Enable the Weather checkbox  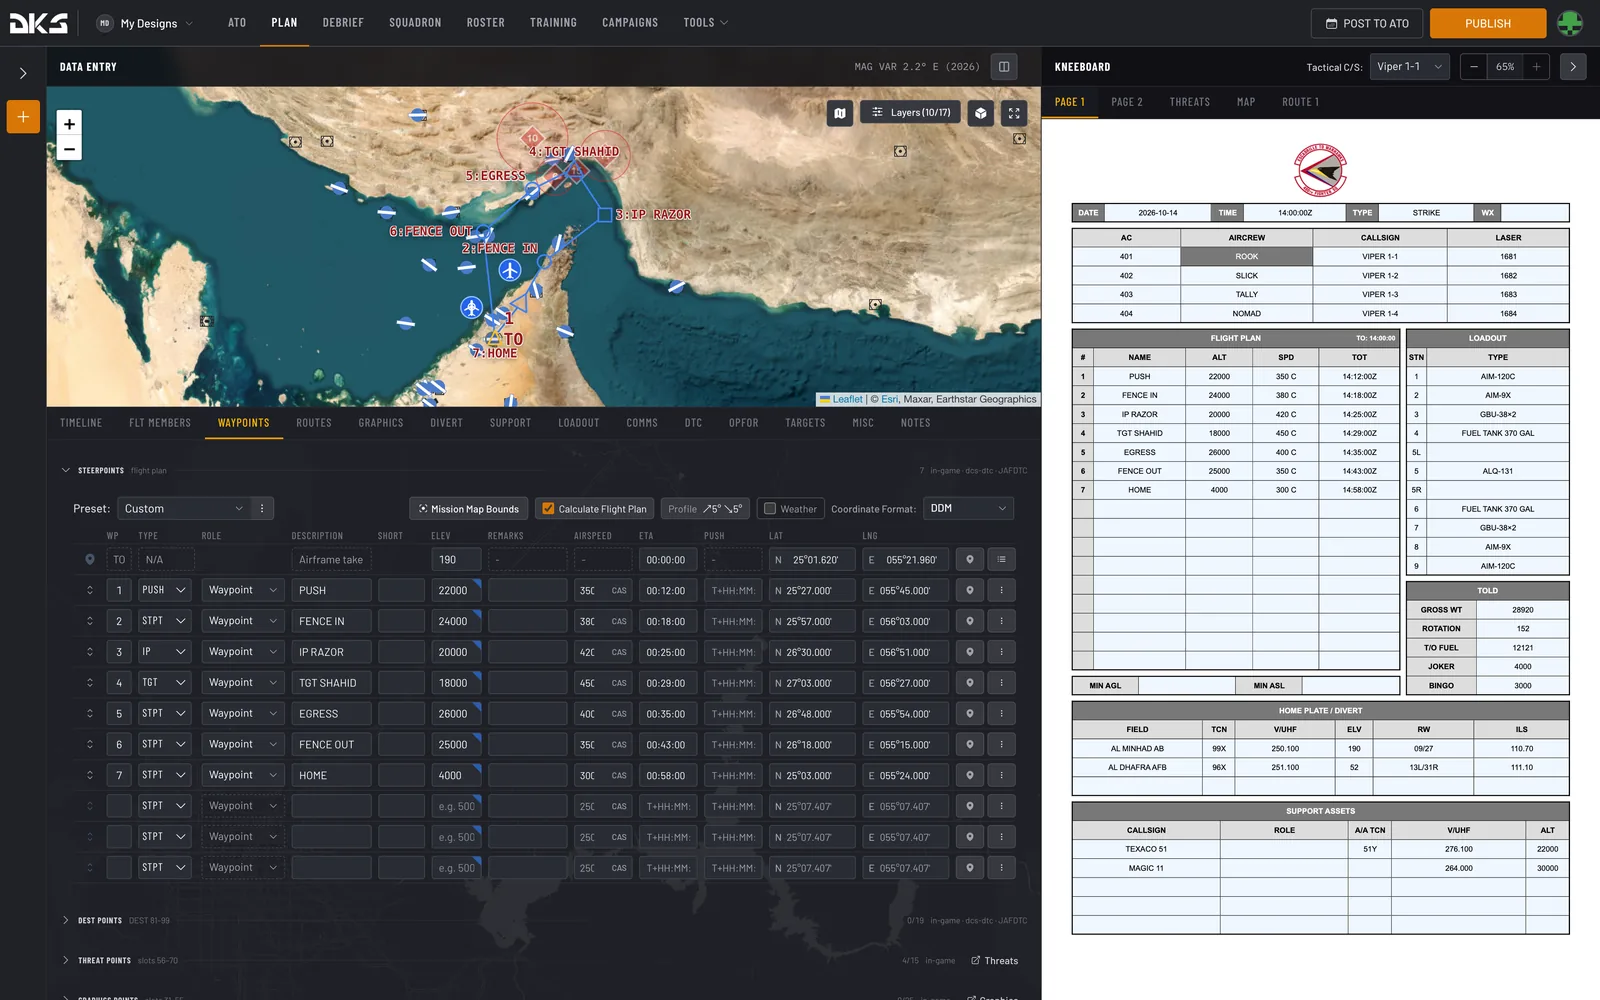[x=770, y=508]
